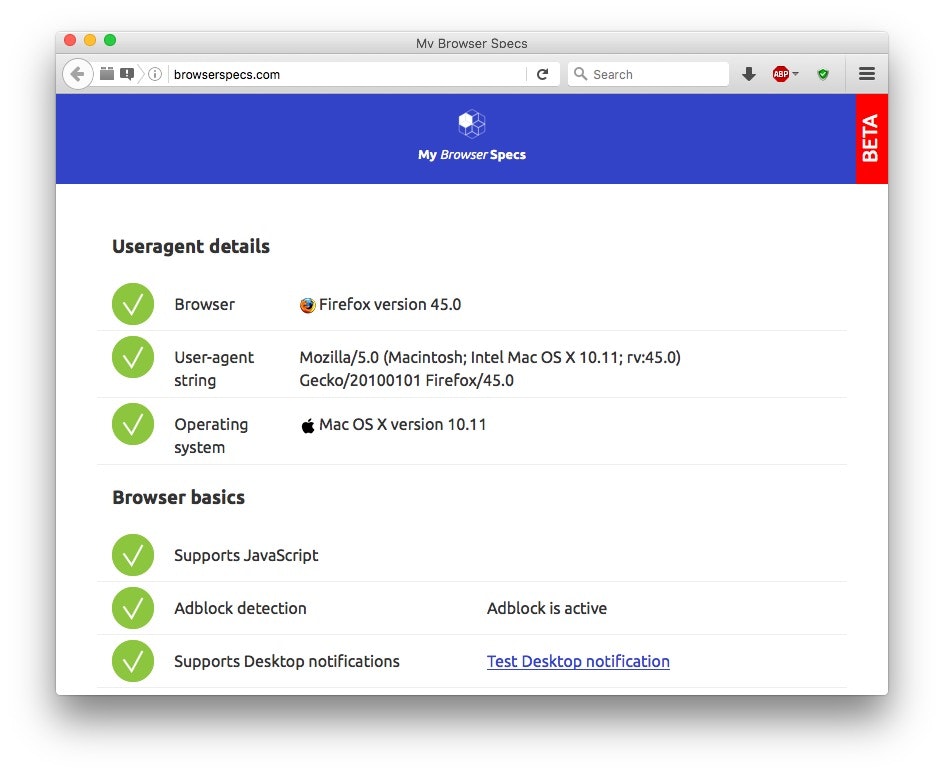Click the green shield extension icon
The width and height of the screenshot is (944, 775).
point(823,73)
